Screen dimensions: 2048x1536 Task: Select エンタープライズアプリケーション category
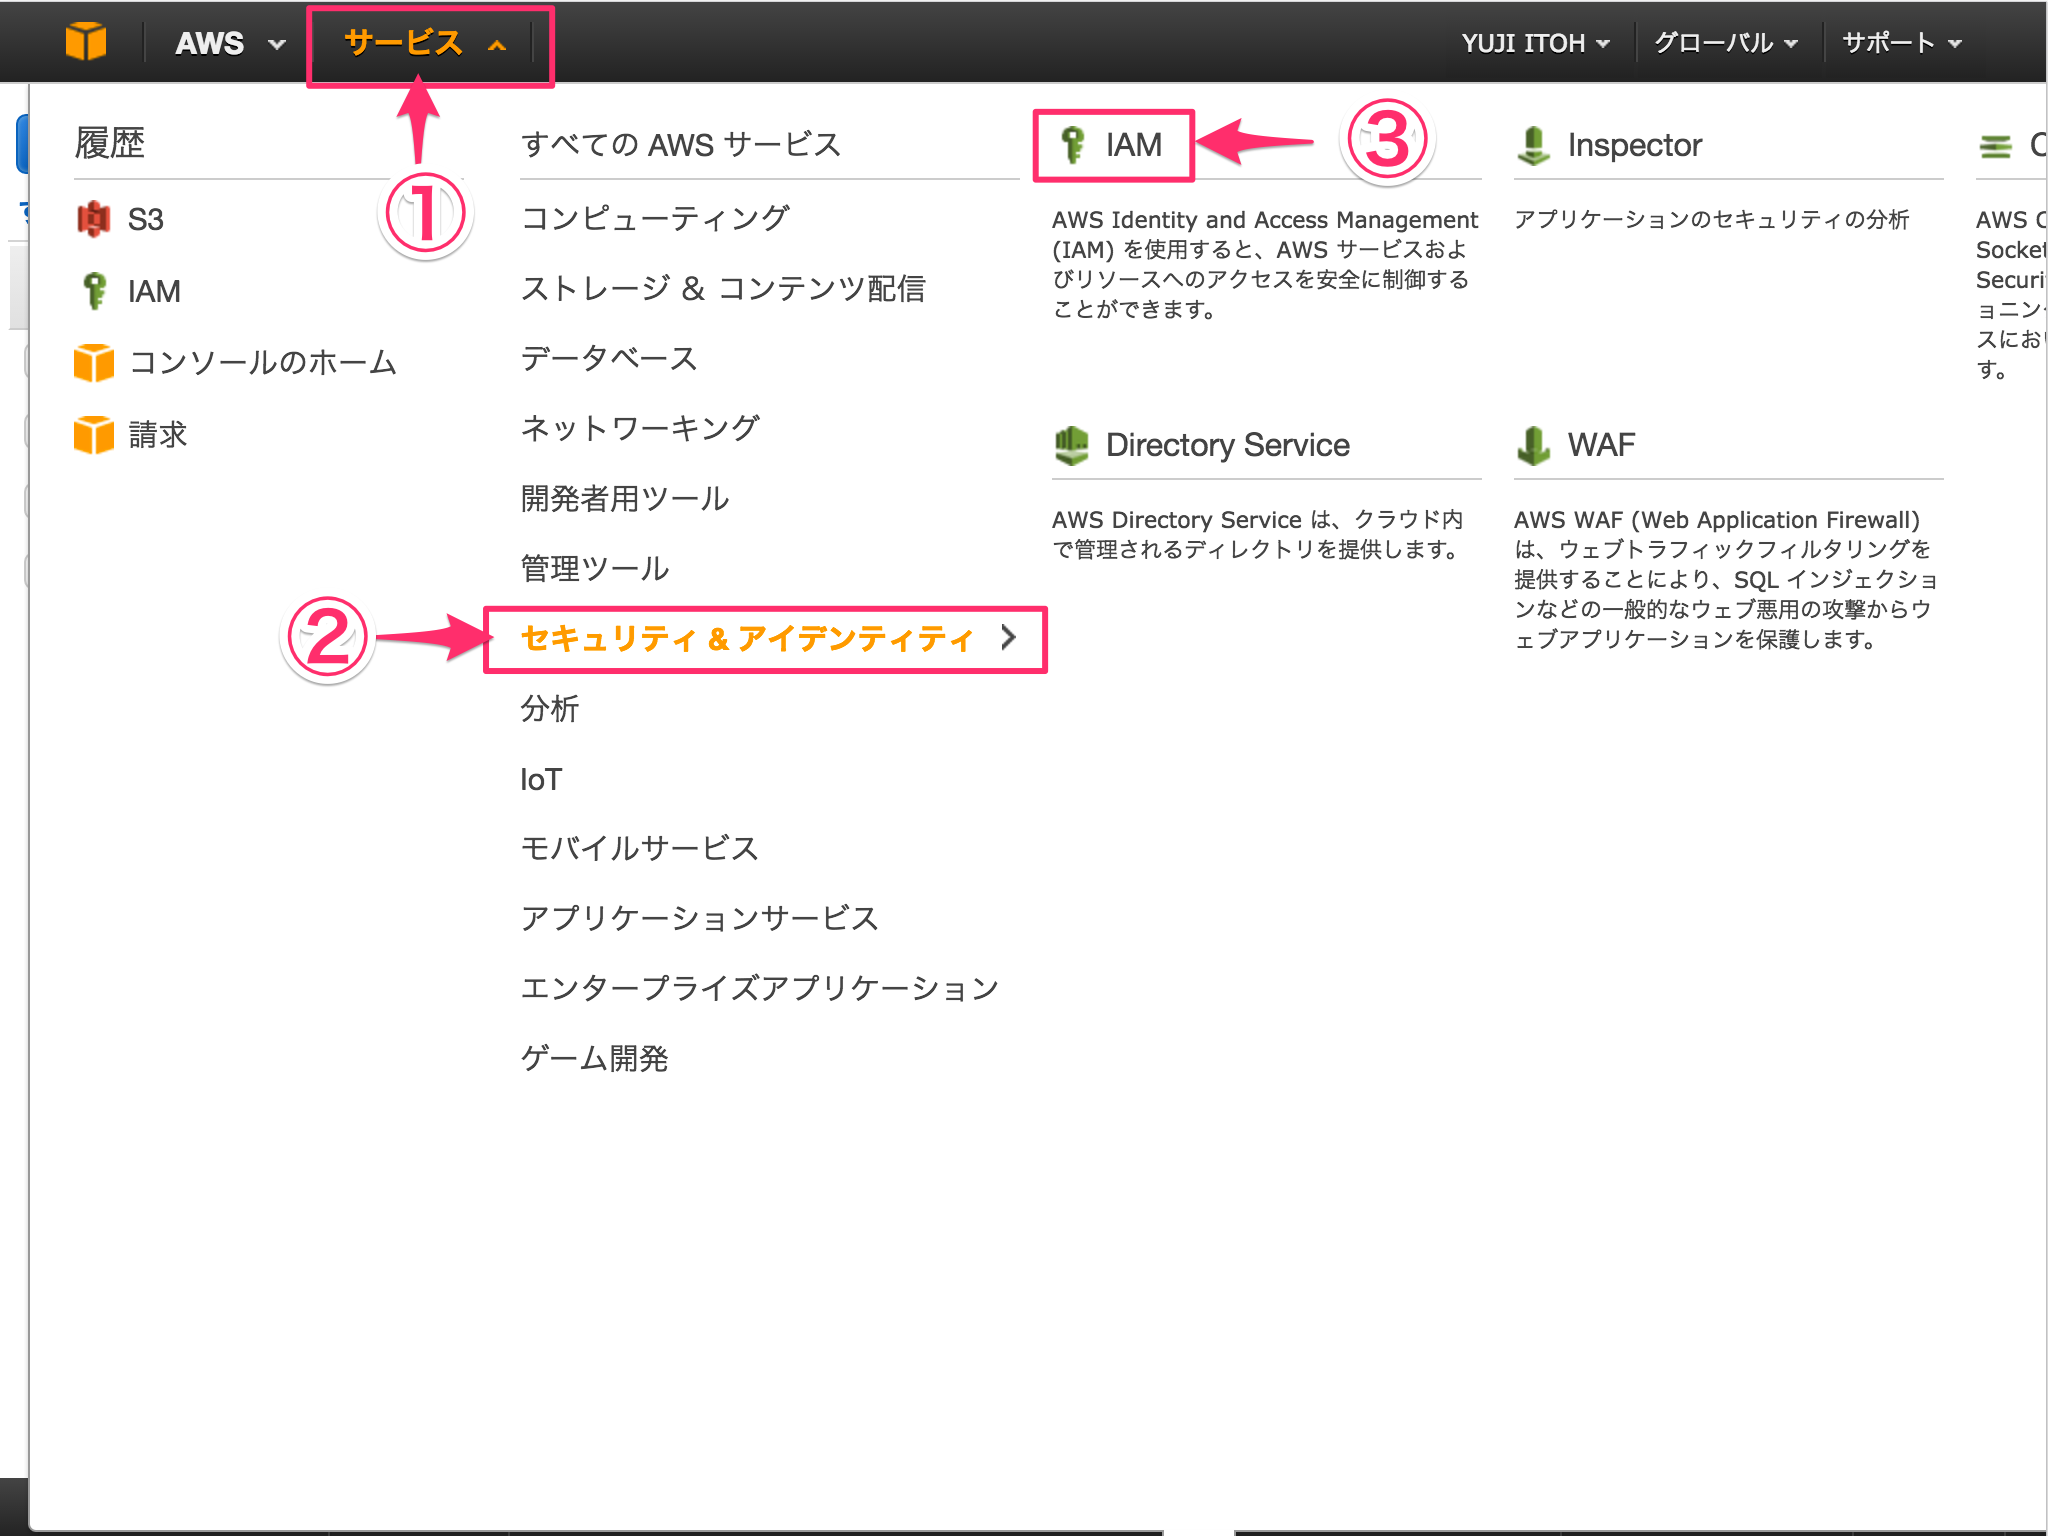click(760, 988)
